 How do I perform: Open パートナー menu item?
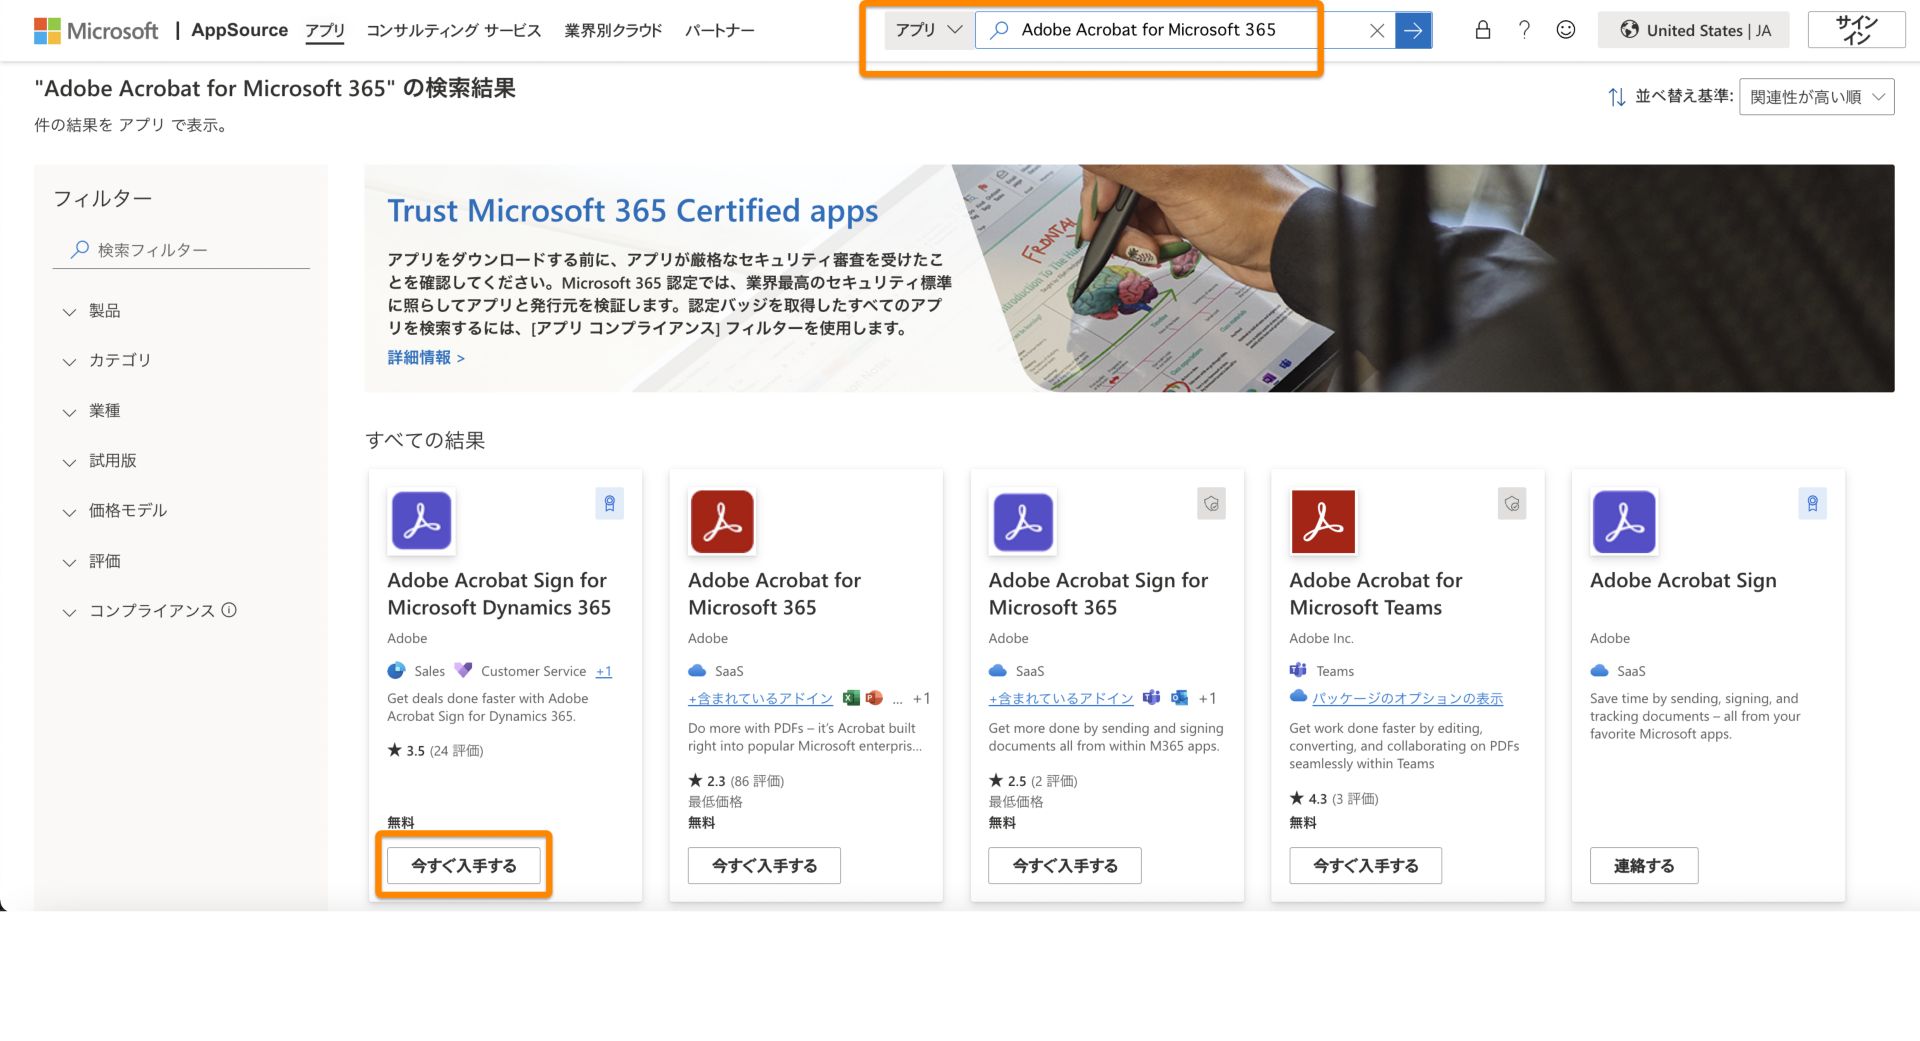click(719, 30)
